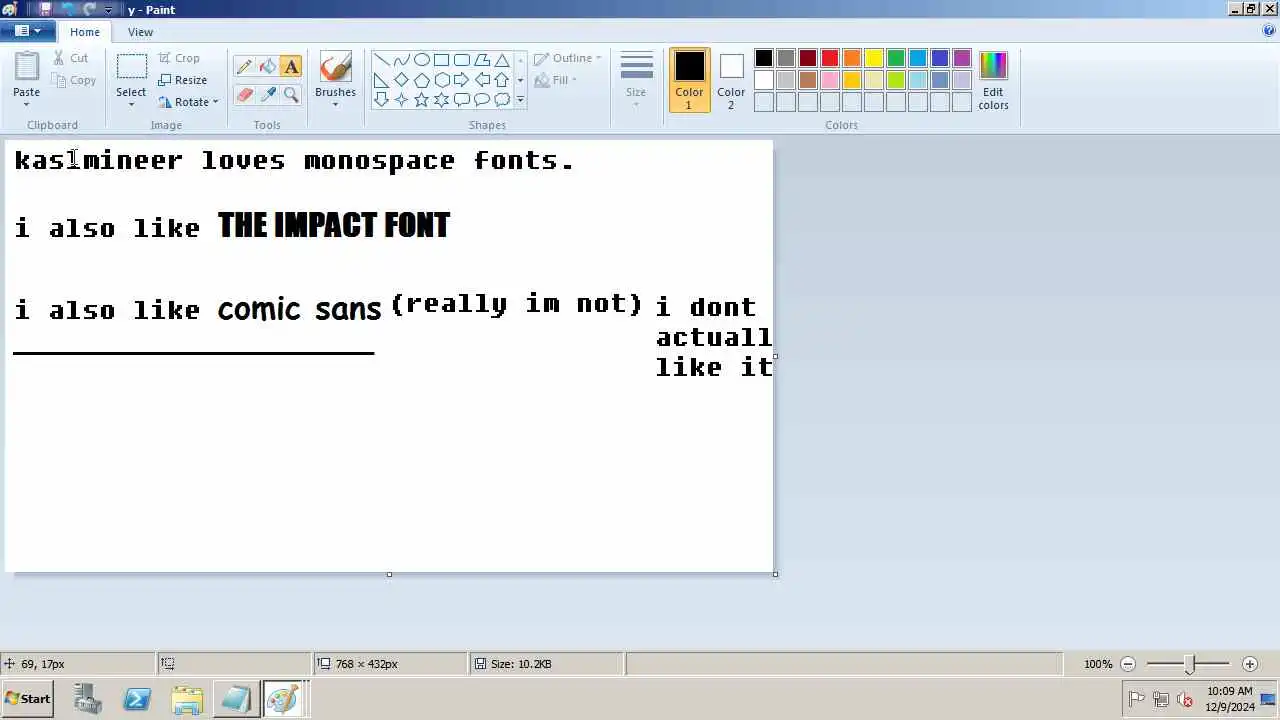Open the Outline dropdown

tap(568, 58)
